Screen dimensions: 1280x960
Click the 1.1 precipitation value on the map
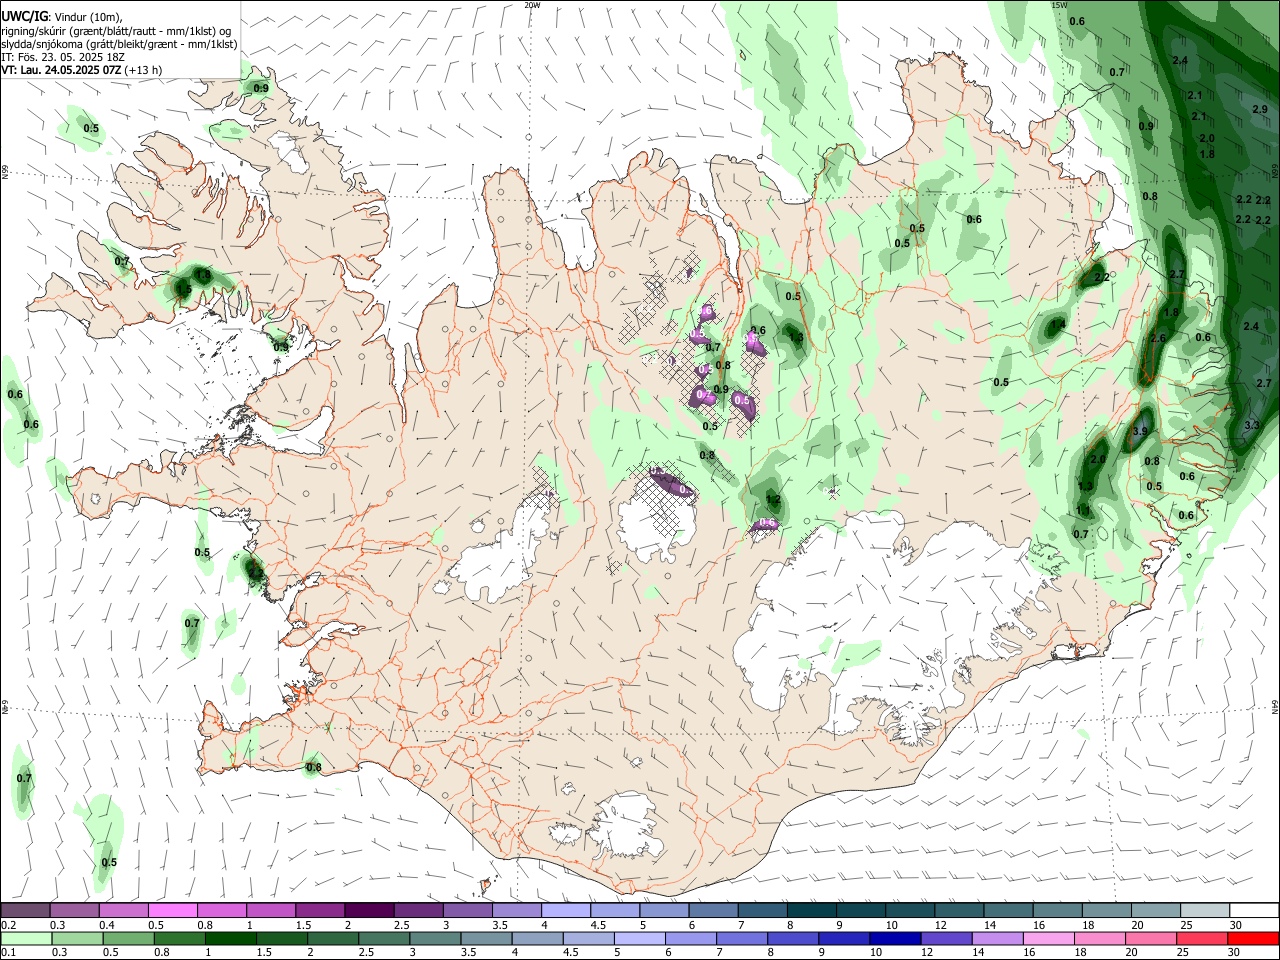1083,510
